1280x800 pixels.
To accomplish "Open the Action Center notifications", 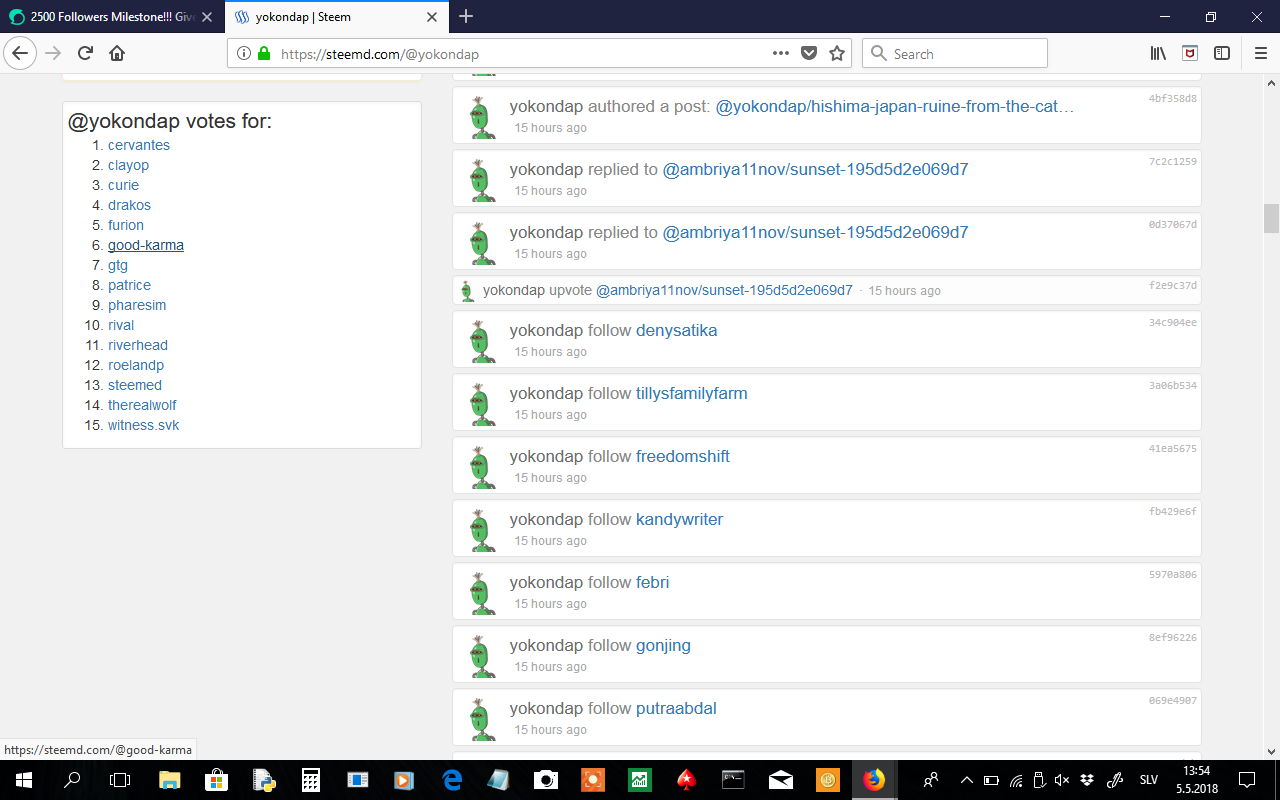I will [1247, 779].
